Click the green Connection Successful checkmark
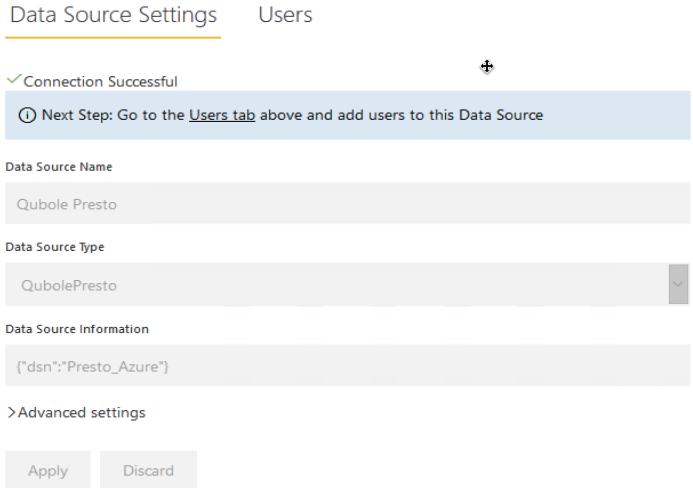 click(14, 80)
